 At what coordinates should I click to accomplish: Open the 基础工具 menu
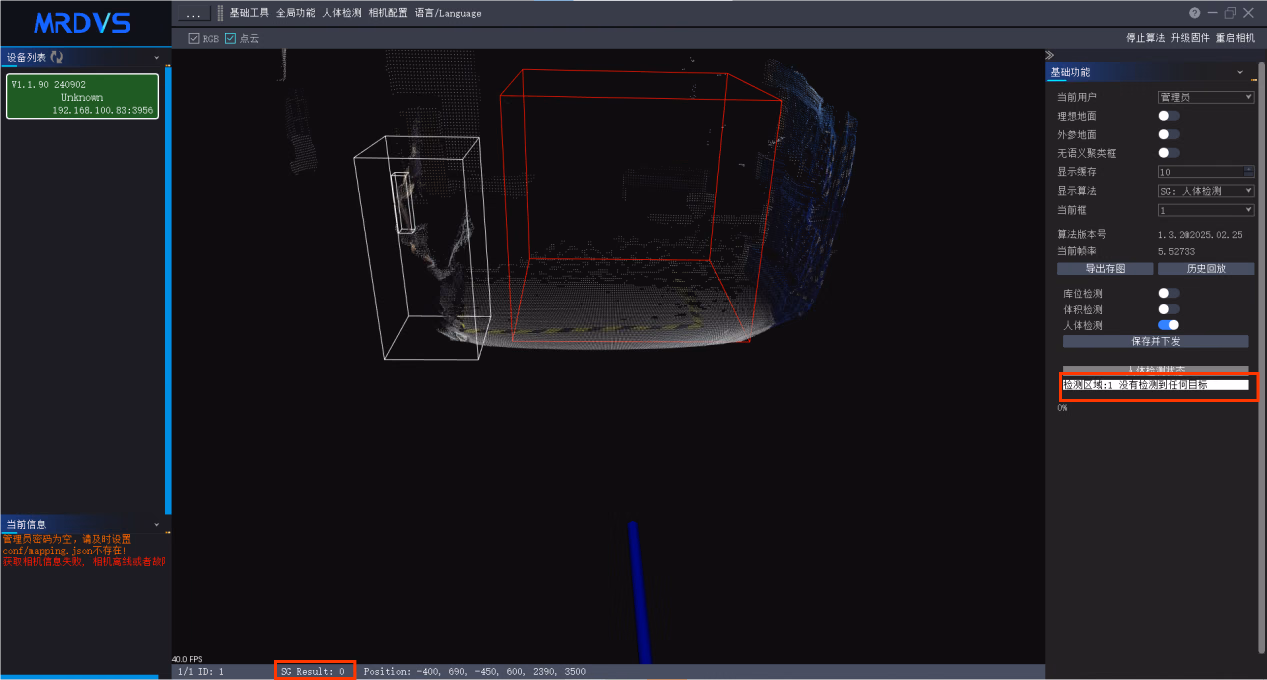249,14
